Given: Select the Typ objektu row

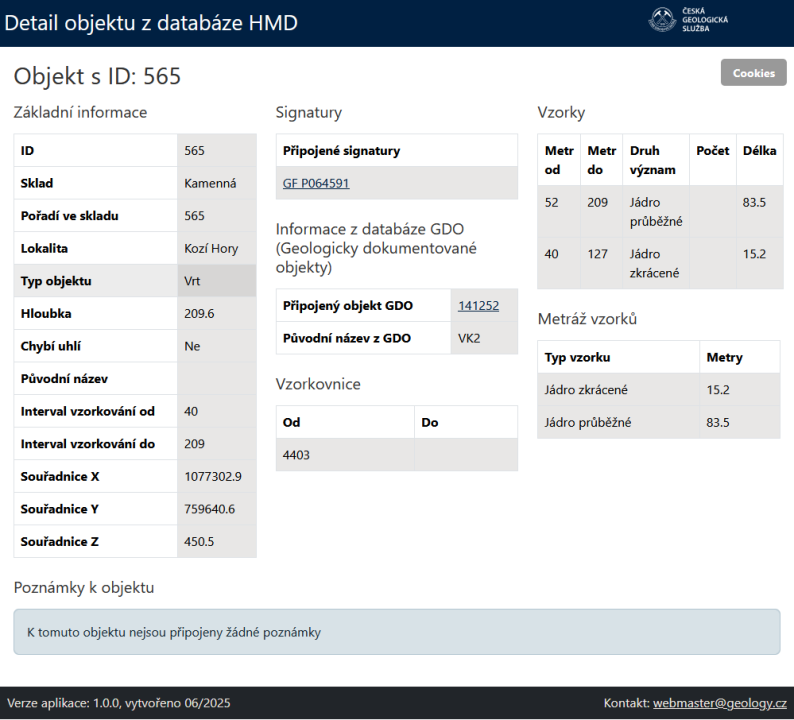Looking at the screenshot, I should (134, 281).
